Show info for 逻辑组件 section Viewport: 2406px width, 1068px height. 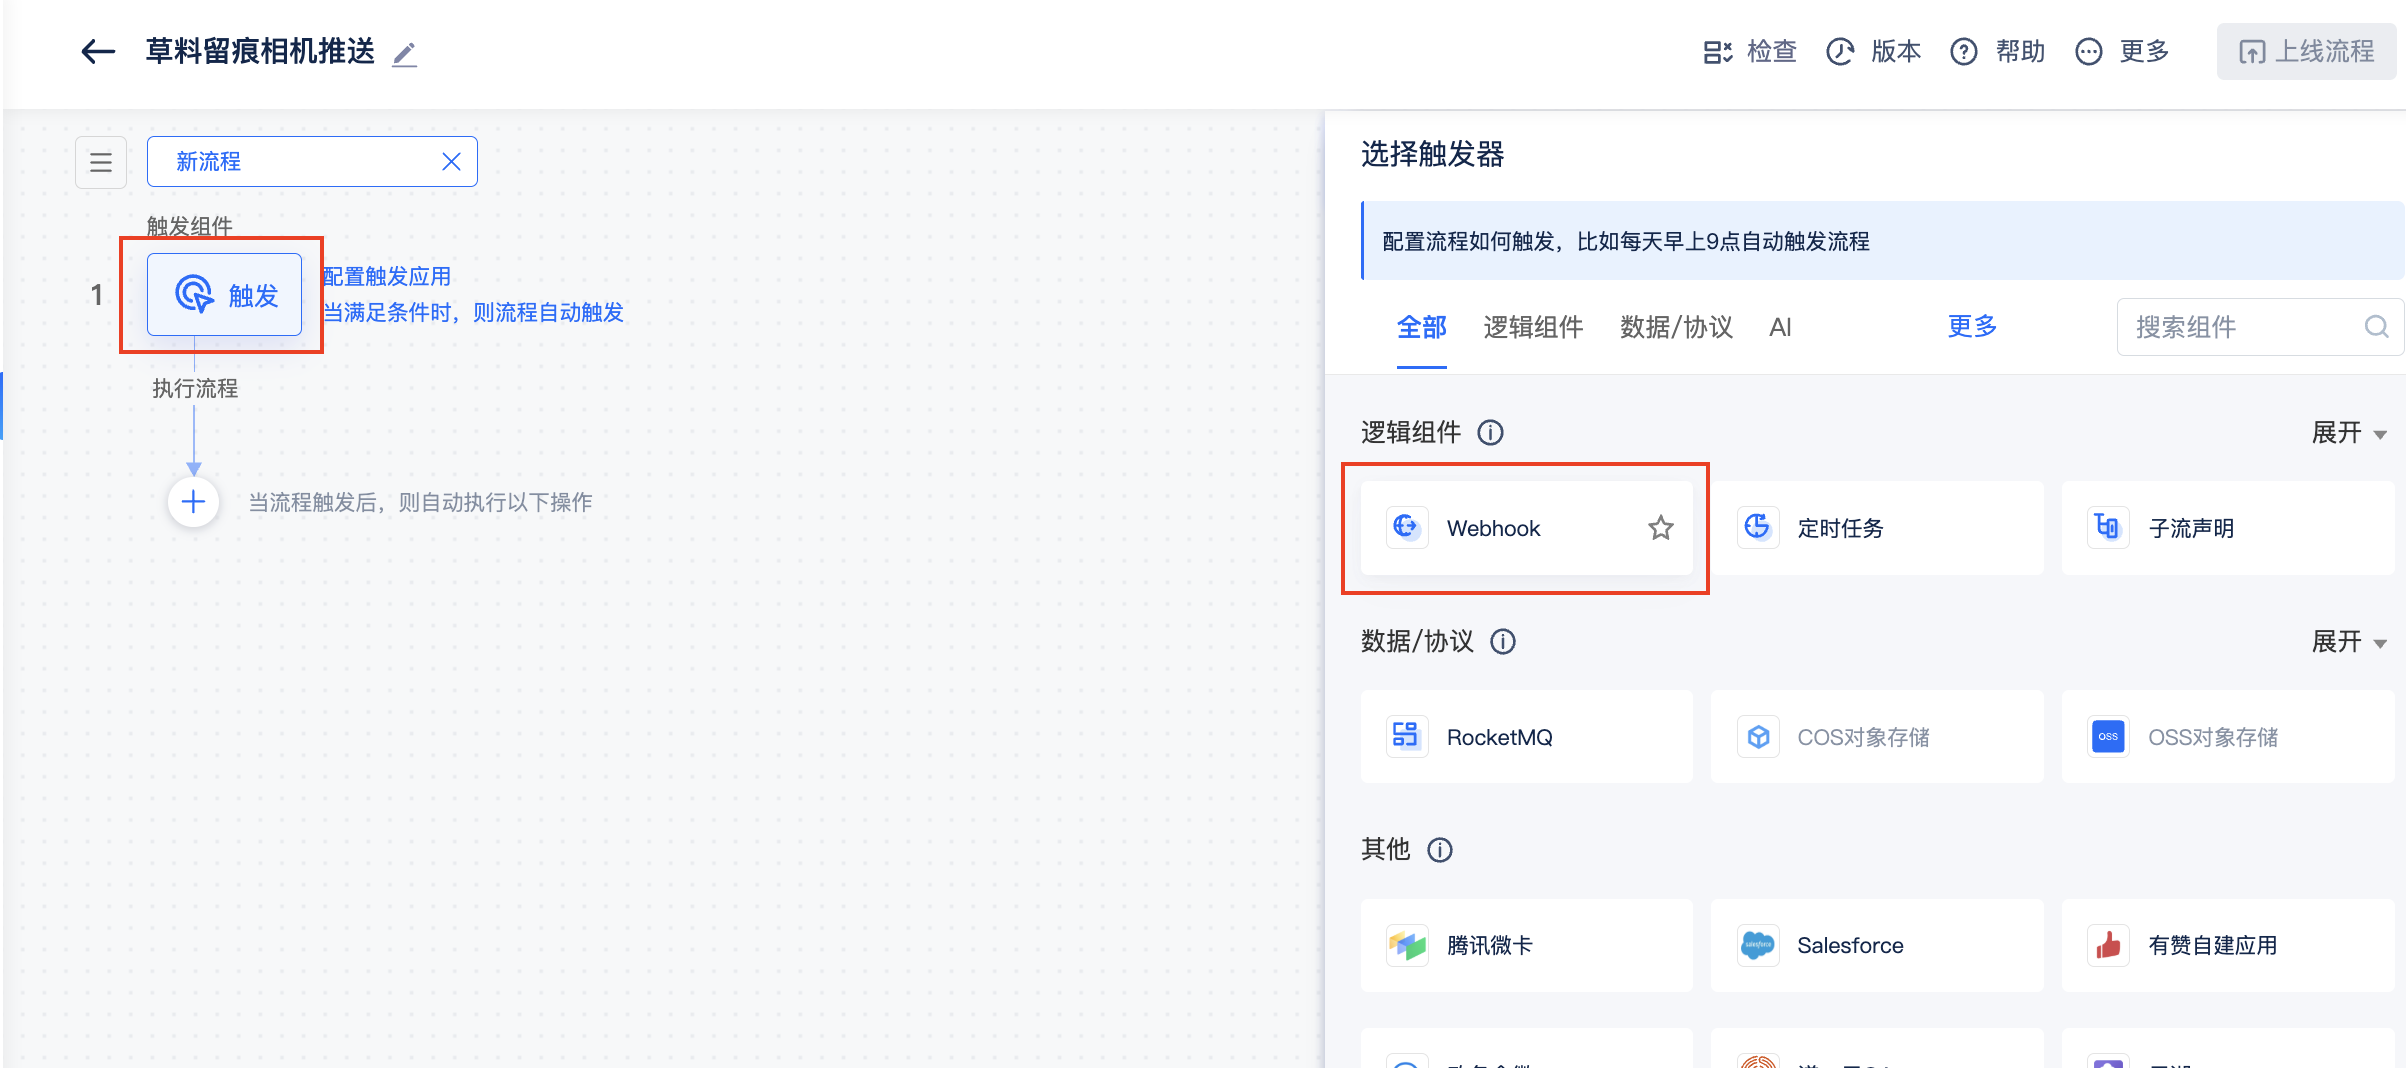(x=1490, y=433)
